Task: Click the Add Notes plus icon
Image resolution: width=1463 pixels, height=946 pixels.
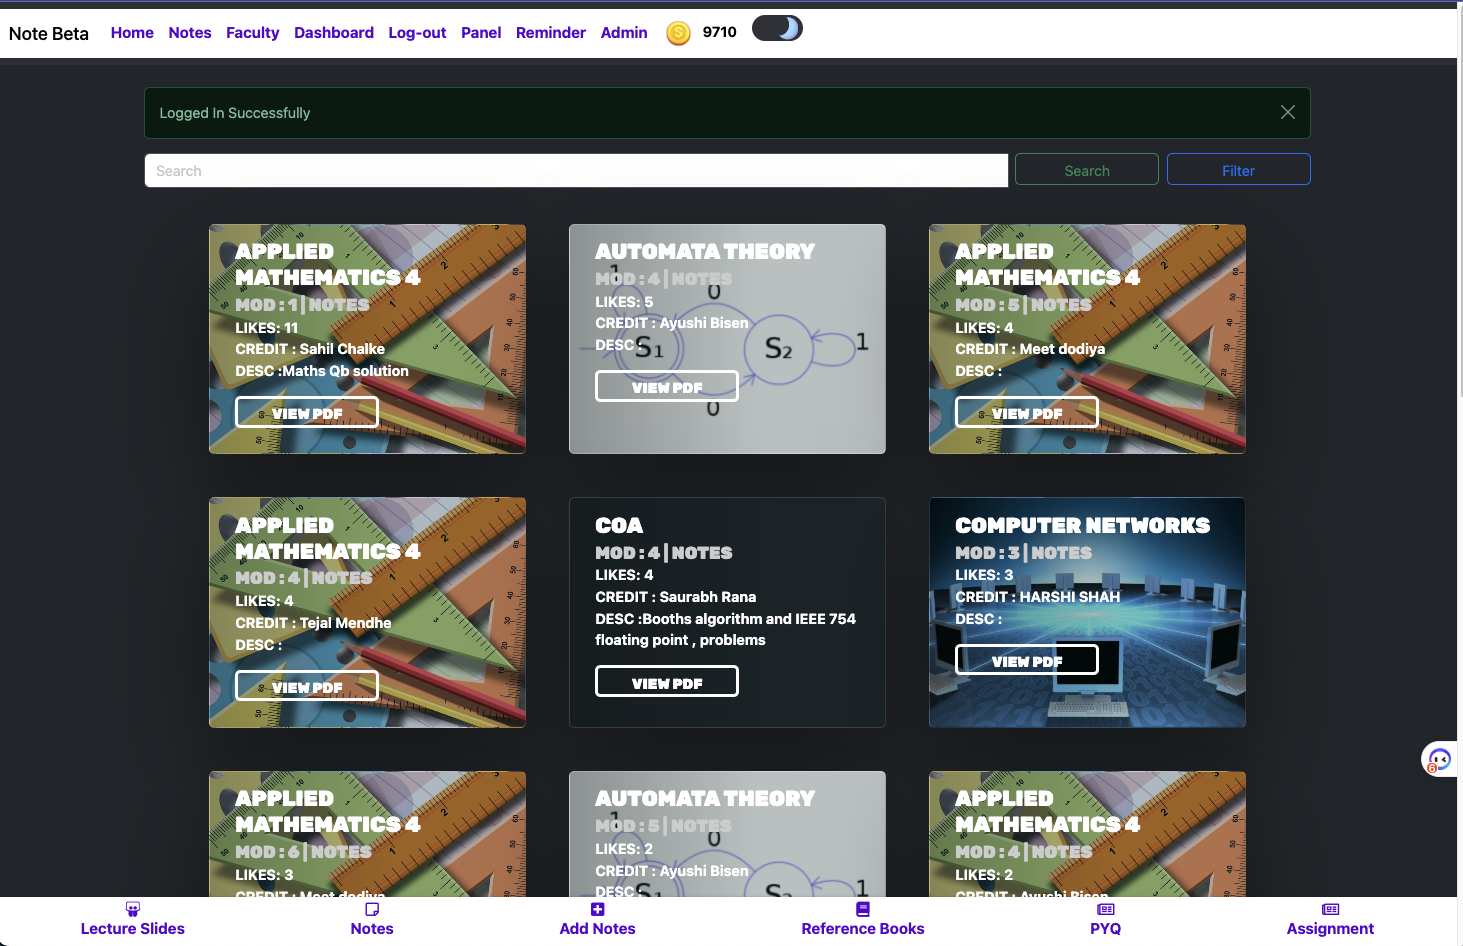Action: tap(597, 909)
